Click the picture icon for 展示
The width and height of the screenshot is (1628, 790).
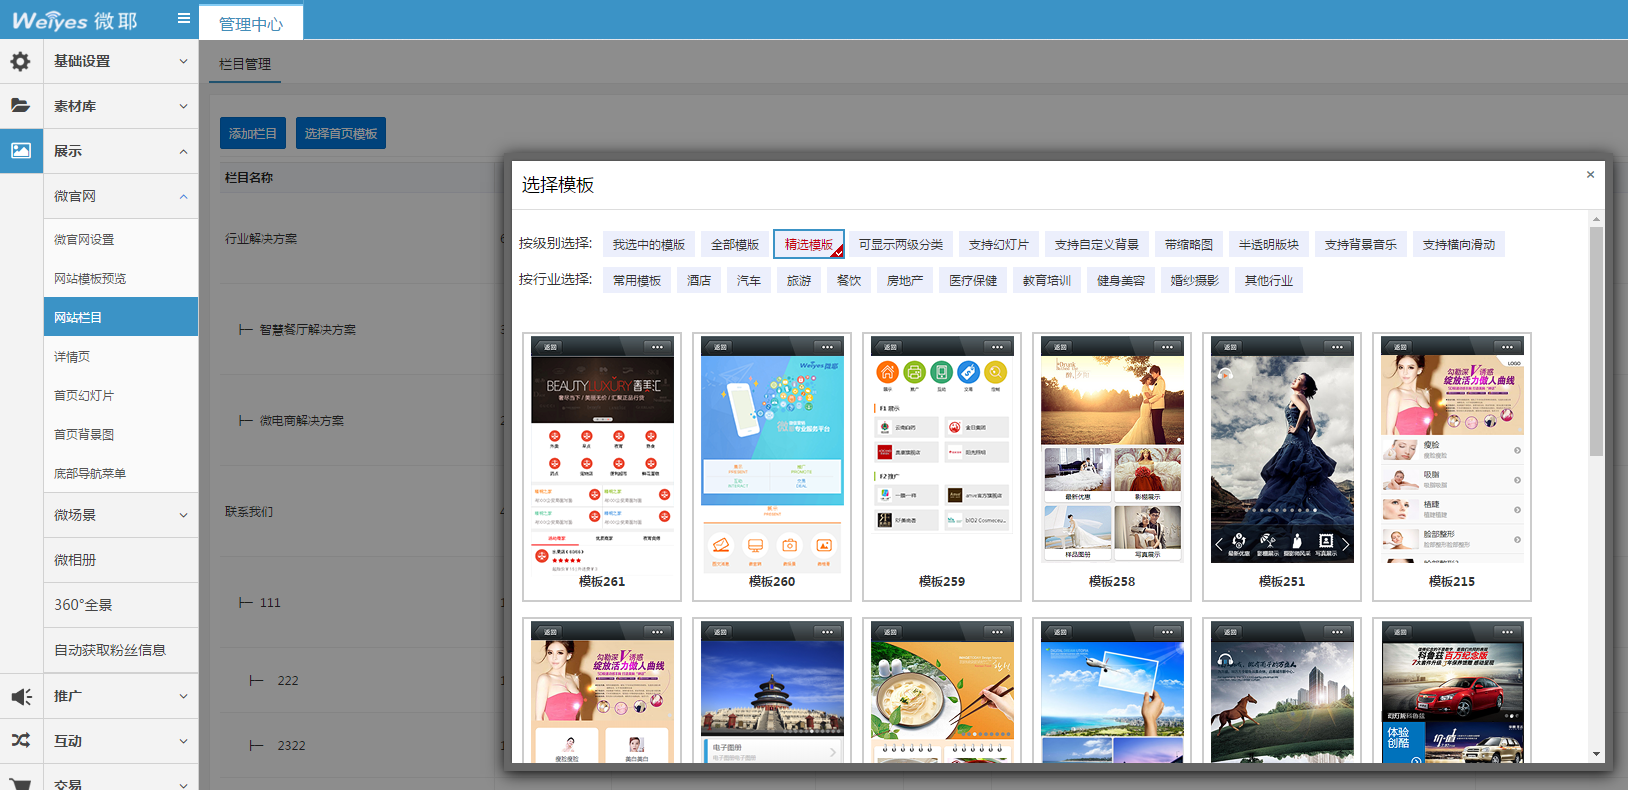coord(21,150)
